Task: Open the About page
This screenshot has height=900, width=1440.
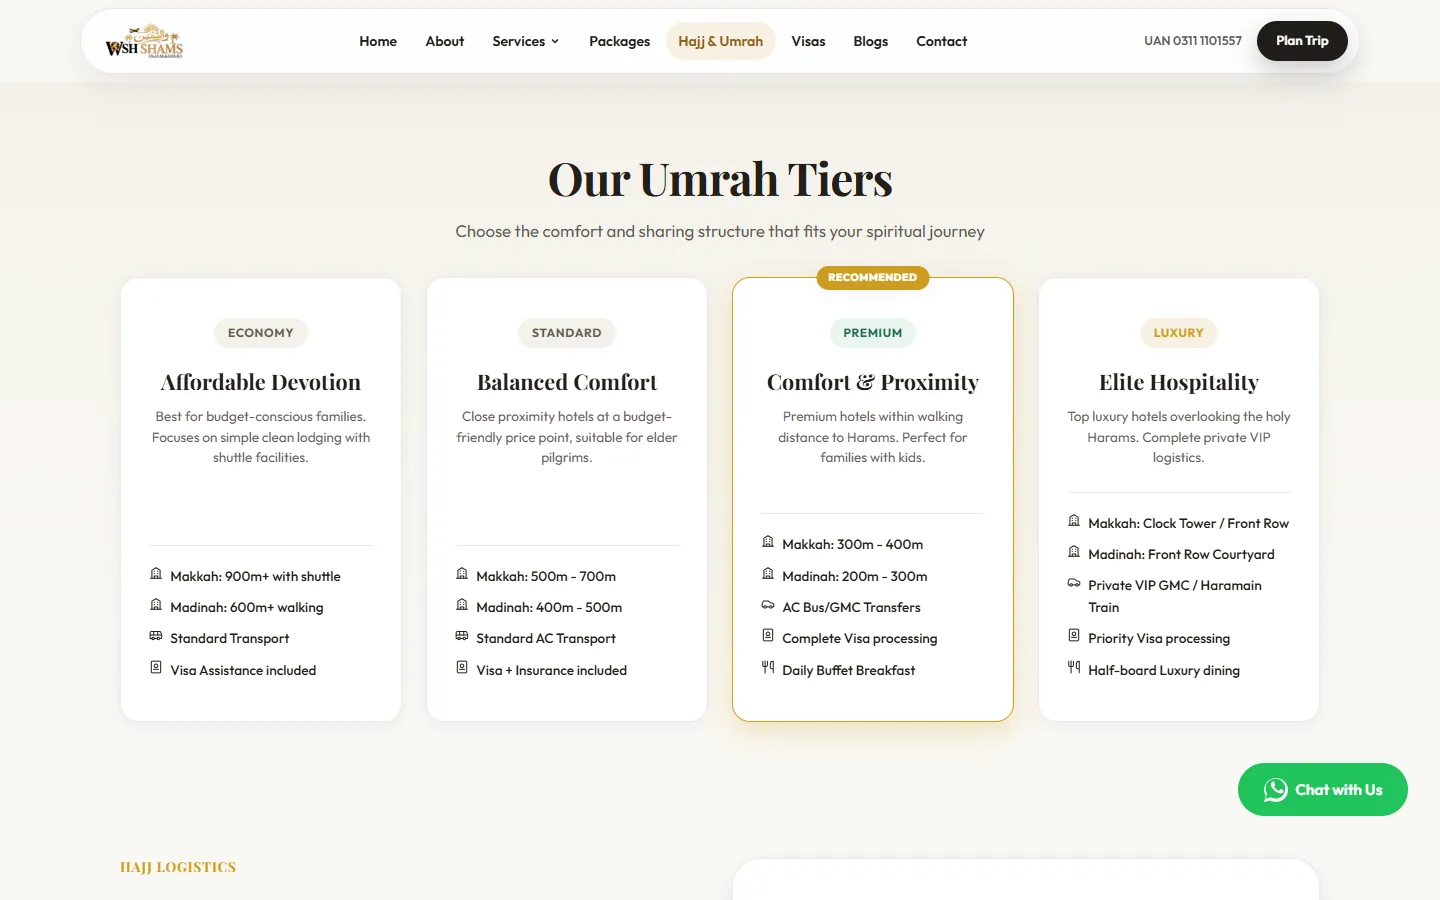Action: click(445, 41)
